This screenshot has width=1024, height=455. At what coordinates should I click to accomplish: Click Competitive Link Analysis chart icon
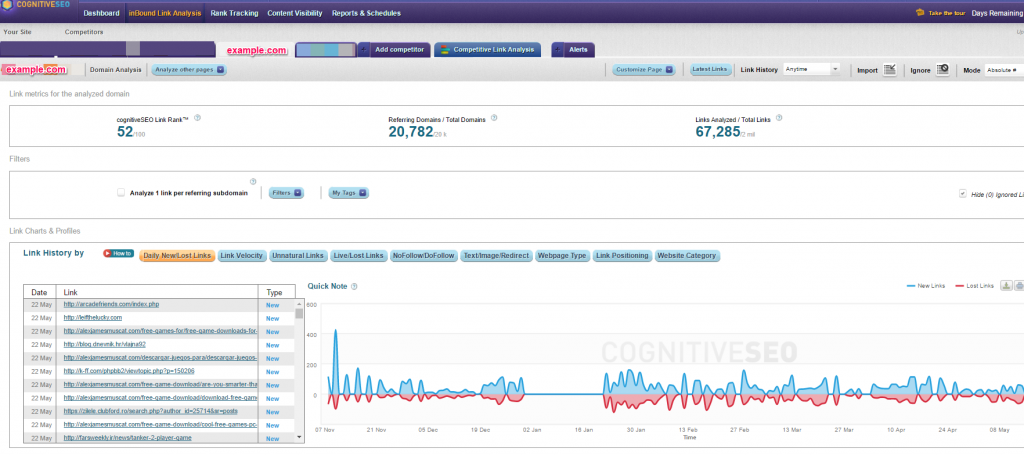click(x=444, y=50)
